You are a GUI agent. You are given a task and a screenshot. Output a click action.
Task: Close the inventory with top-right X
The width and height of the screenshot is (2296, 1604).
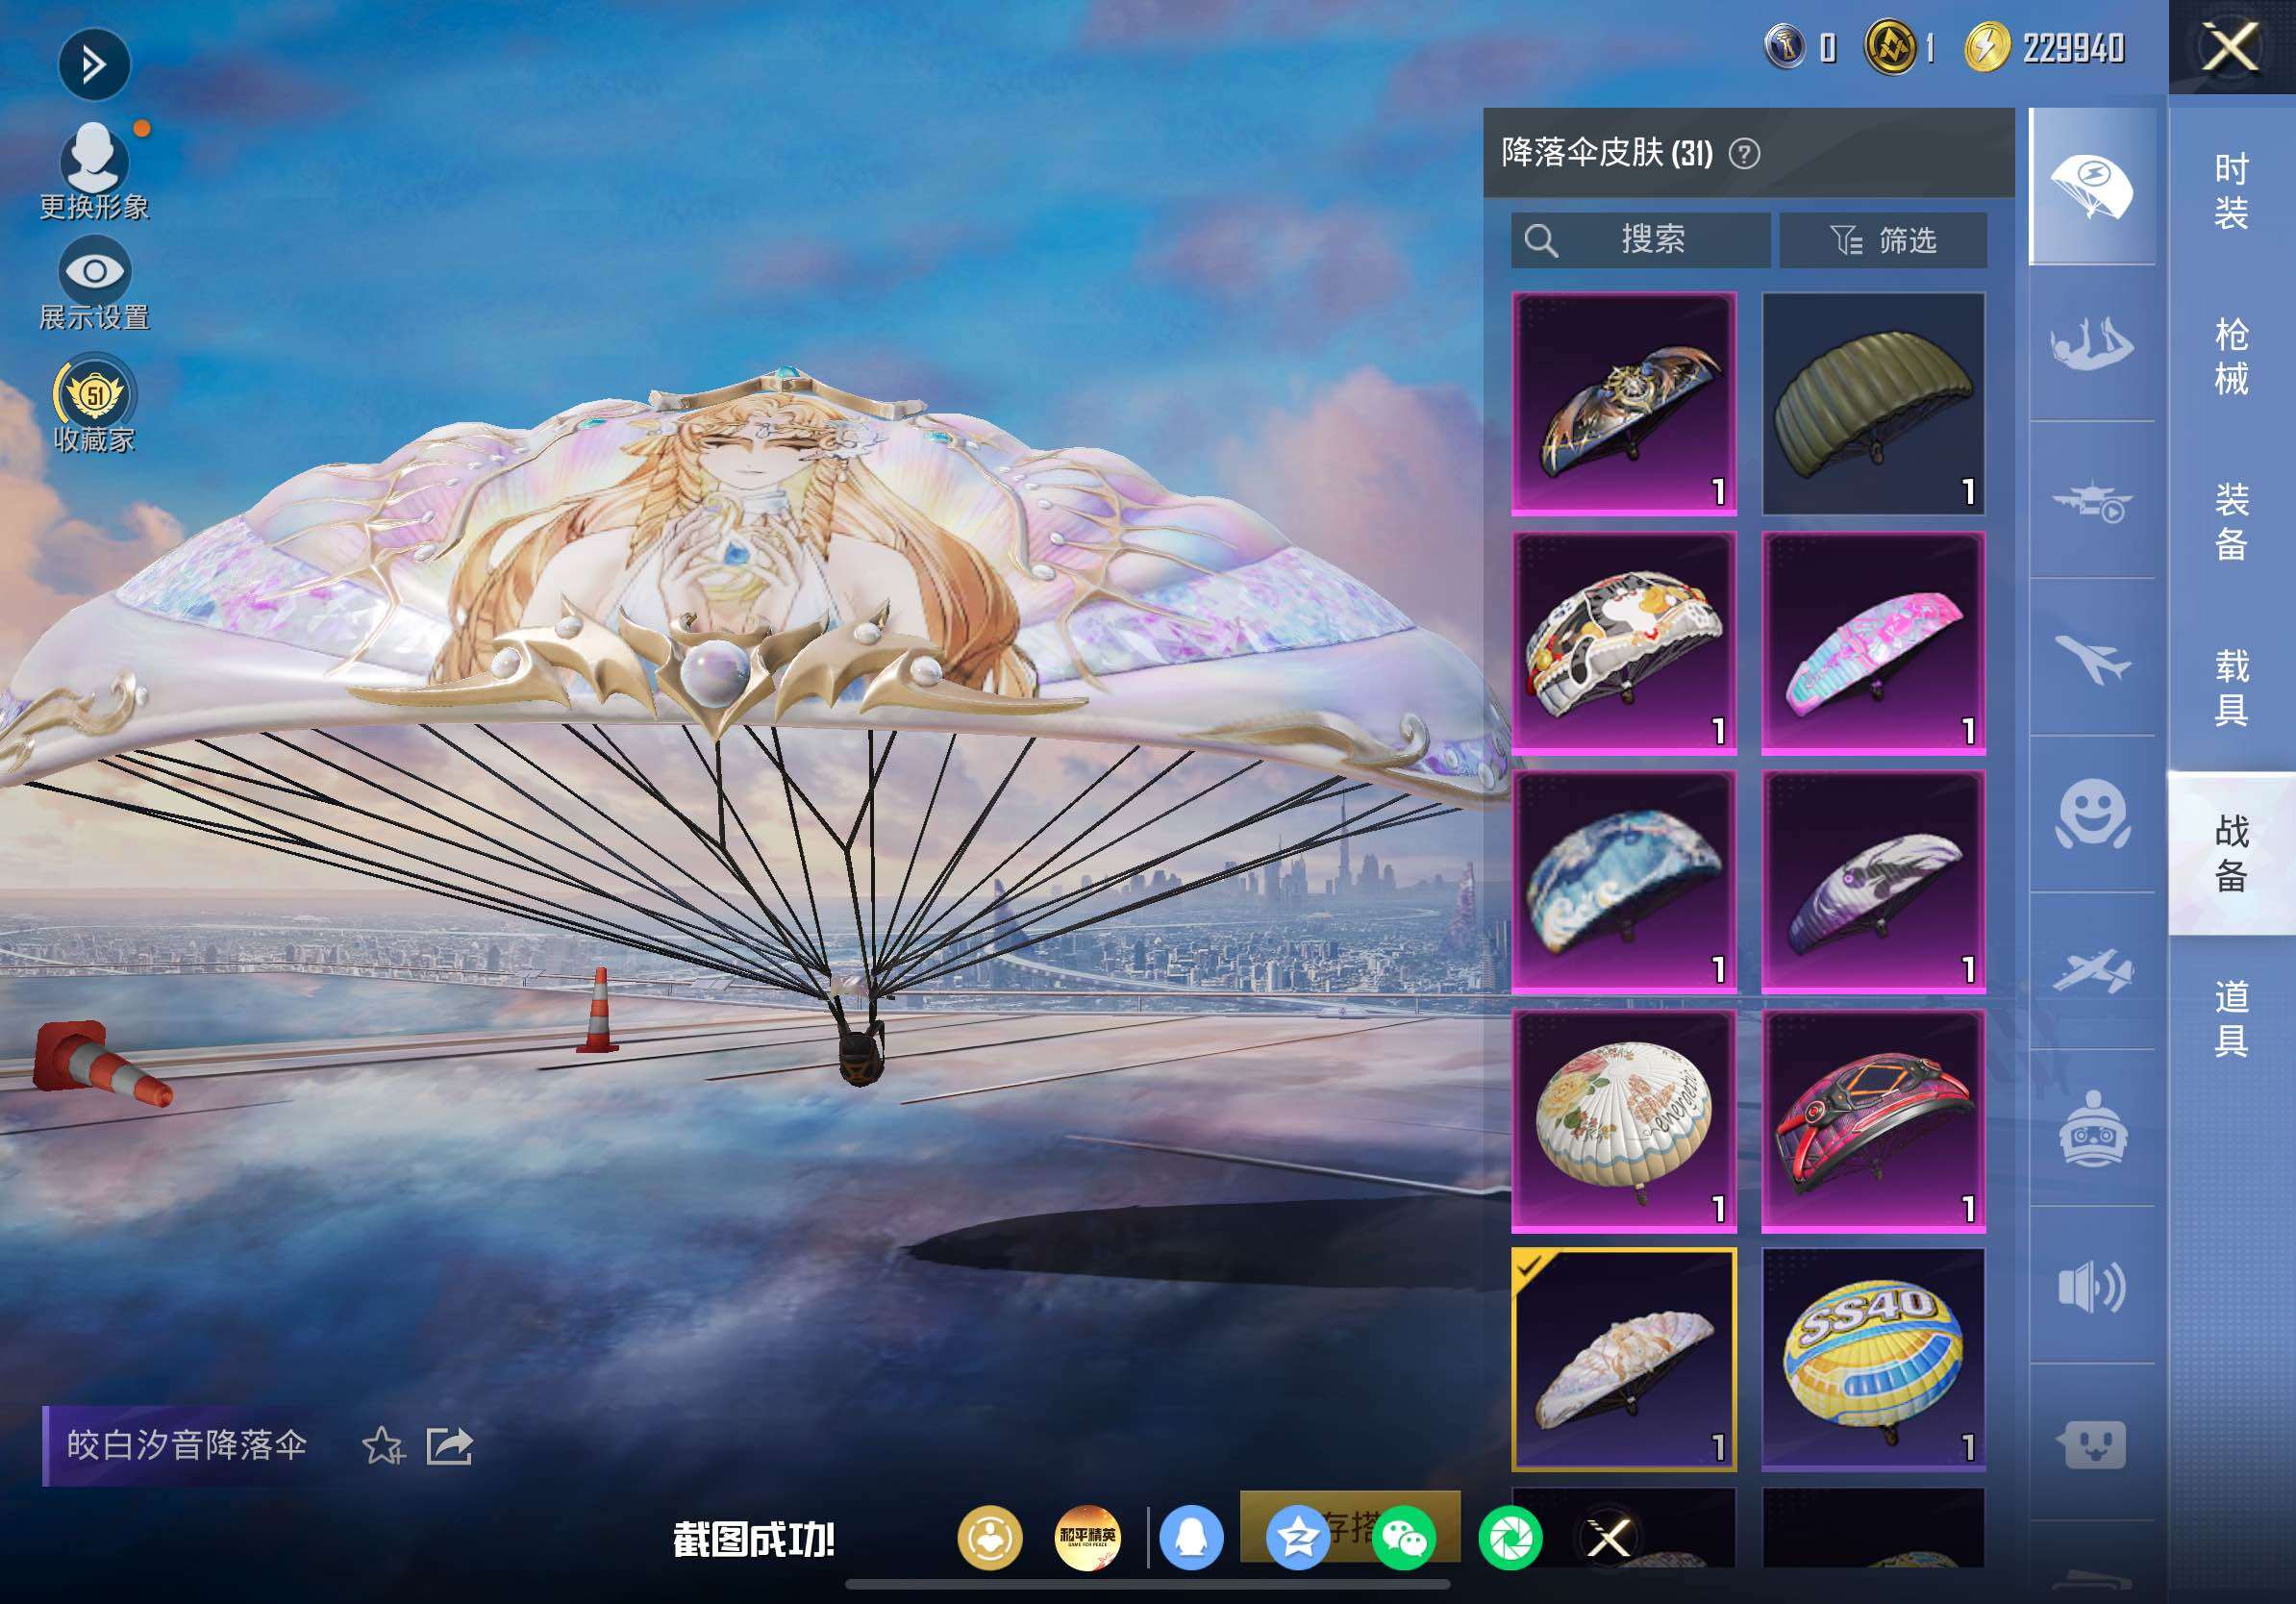click(x=2231, y=47)
